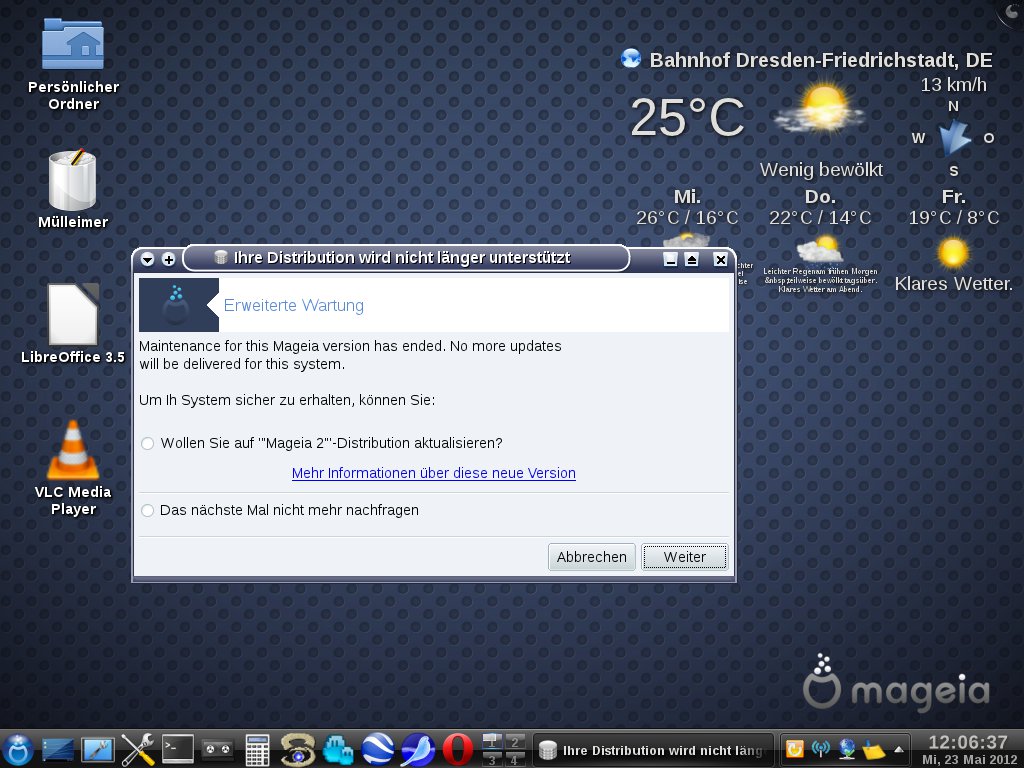Click the dialog title bar text

pos(402,258)
